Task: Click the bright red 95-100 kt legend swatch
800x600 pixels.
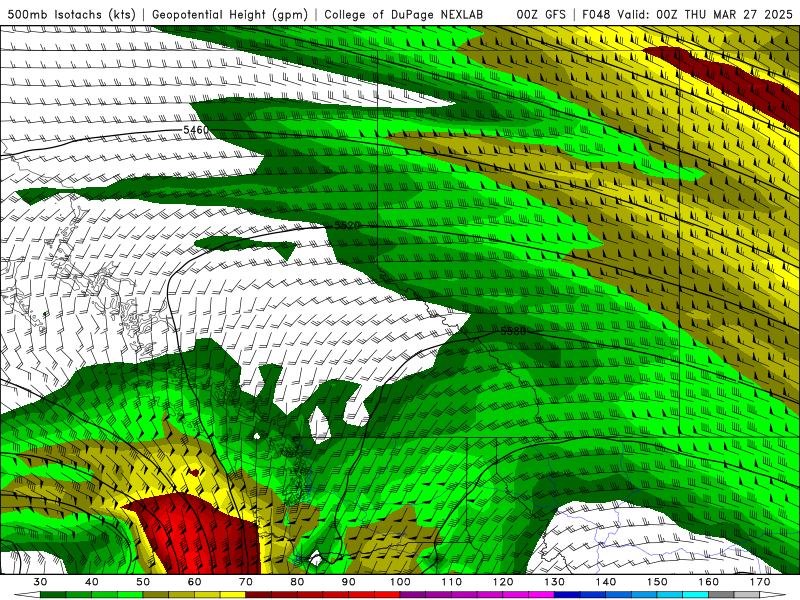Action: coord(387,595)
